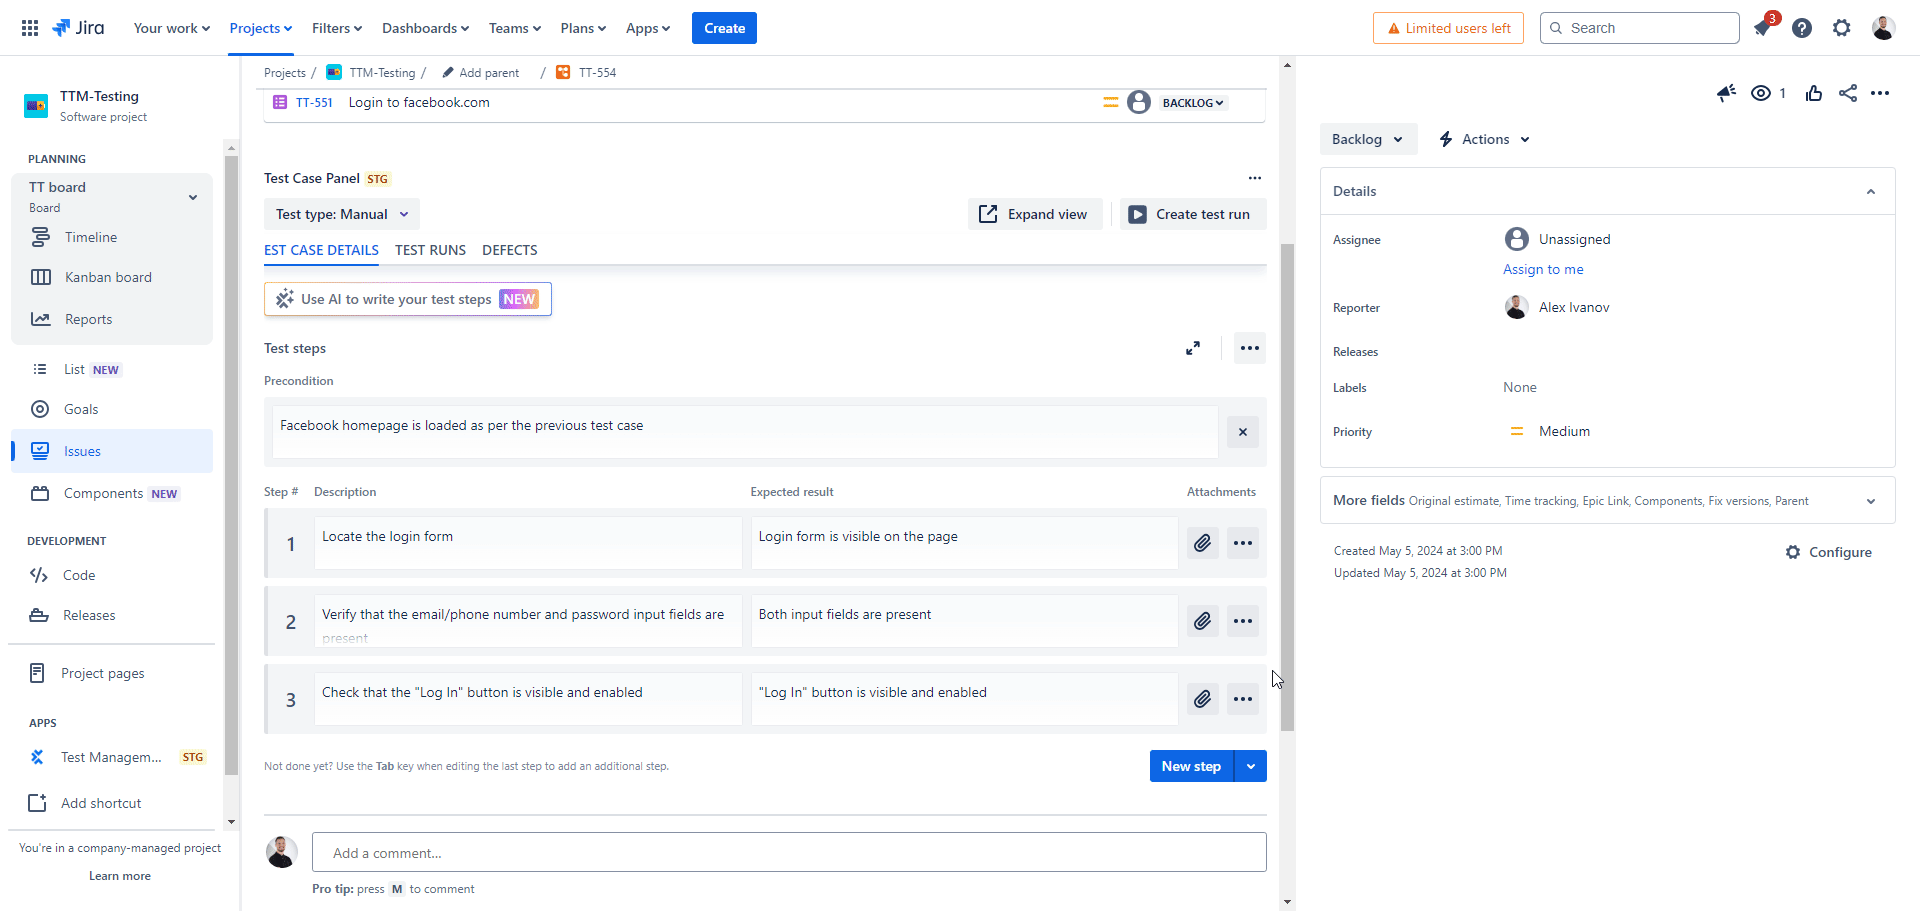Click the Add a comment field
The width and height of the screenshot is (1920, 911).
click(x=788, y=853)
